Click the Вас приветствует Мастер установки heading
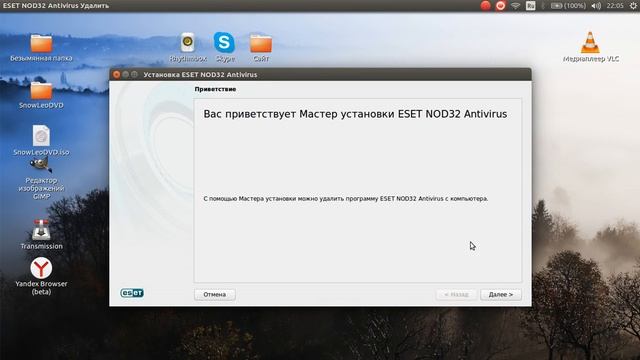 pyautogui.click(x=355, y=114)
